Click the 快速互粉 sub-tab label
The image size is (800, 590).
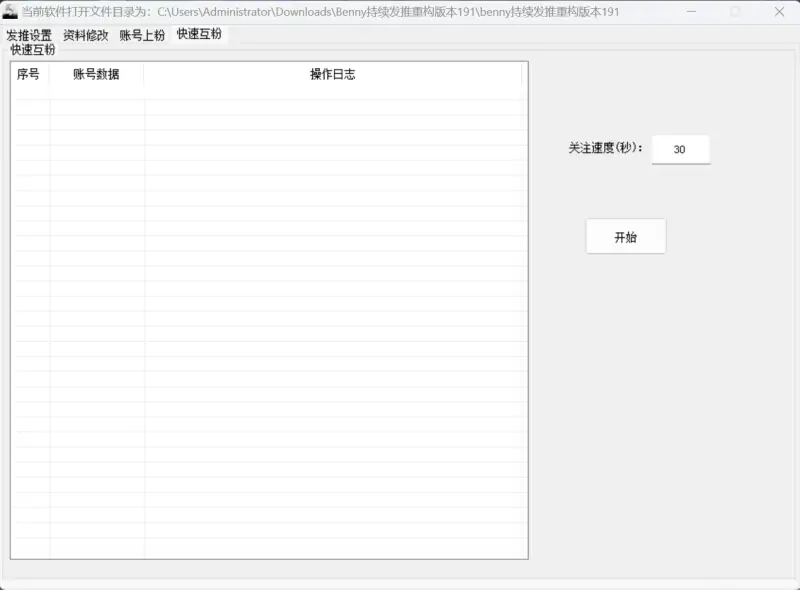coord(33,50)
